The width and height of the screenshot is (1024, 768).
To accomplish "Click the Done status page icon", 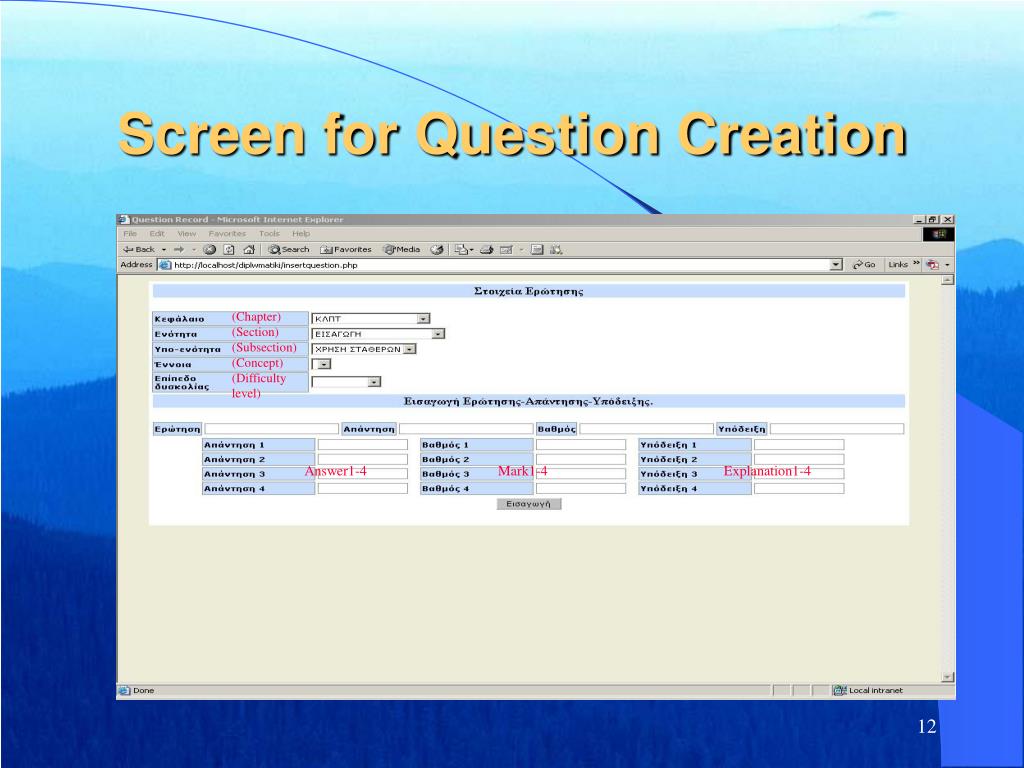I will (124, 690).
